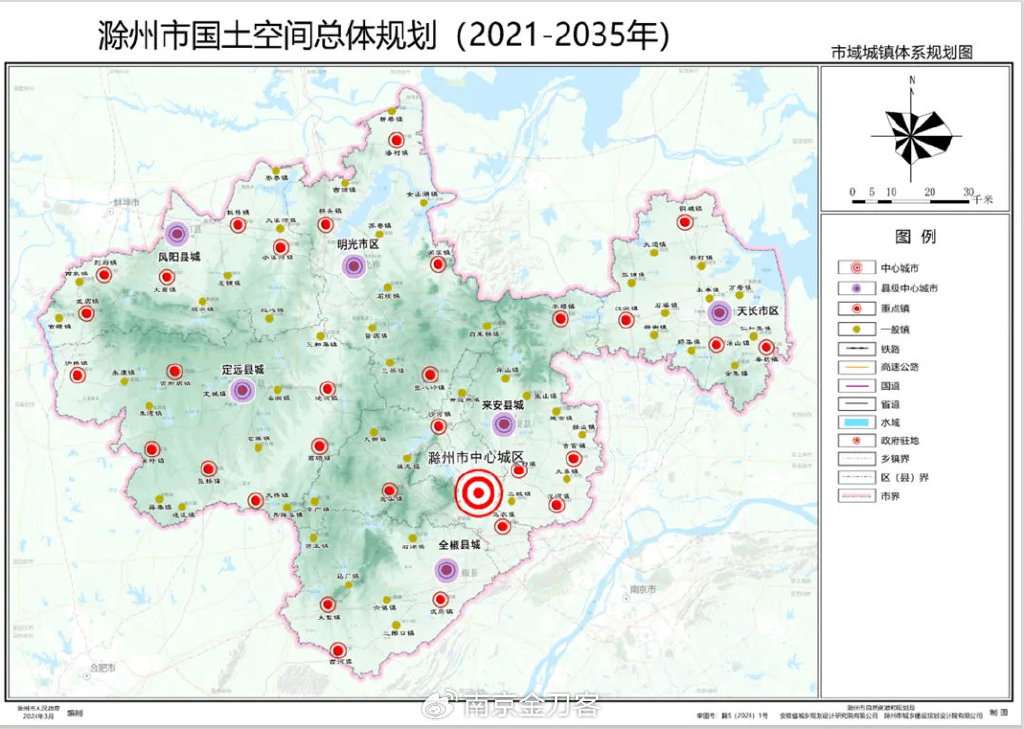Click the 滁州市中心城区 bullseye marker
The height and width of the screenshot is (729, 1024).
point(477,493)
